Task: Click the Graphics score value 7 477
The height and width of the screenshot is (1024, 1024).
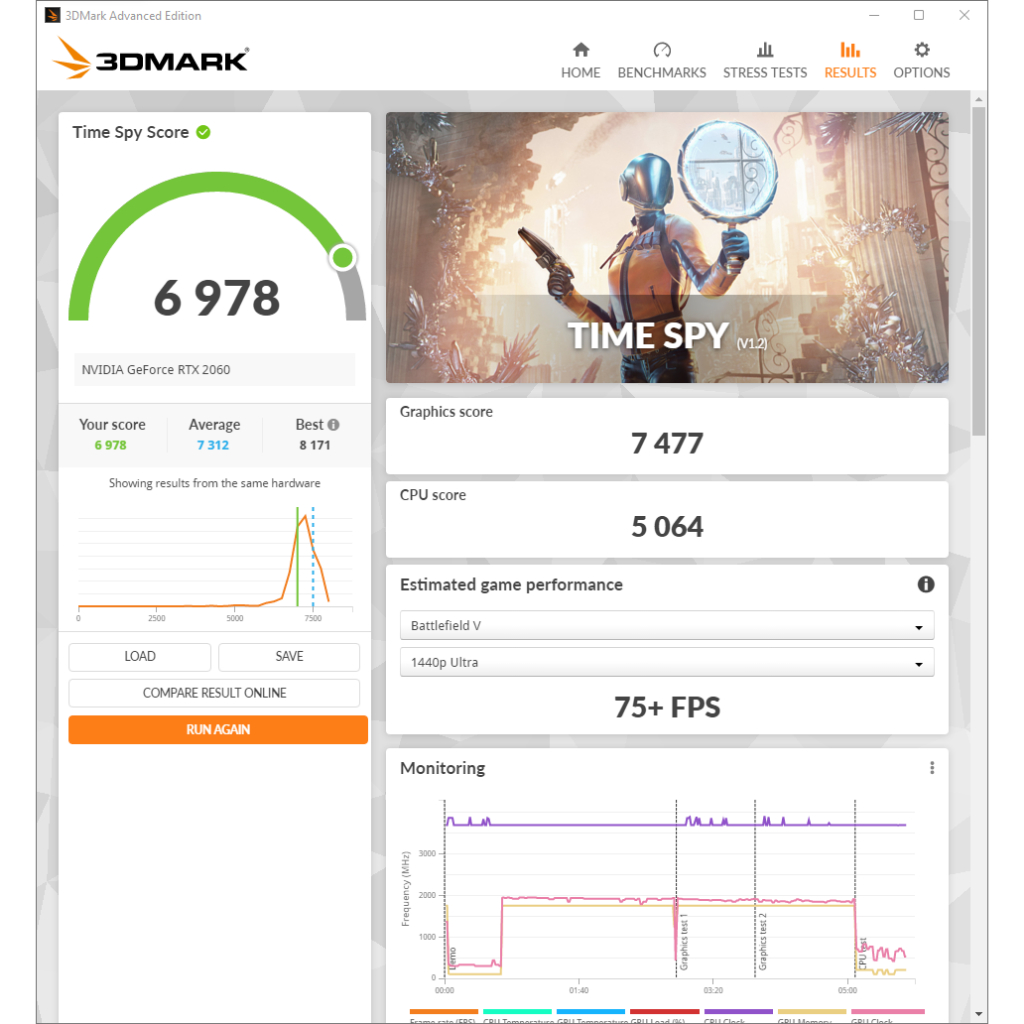Action: coord(667,444)
